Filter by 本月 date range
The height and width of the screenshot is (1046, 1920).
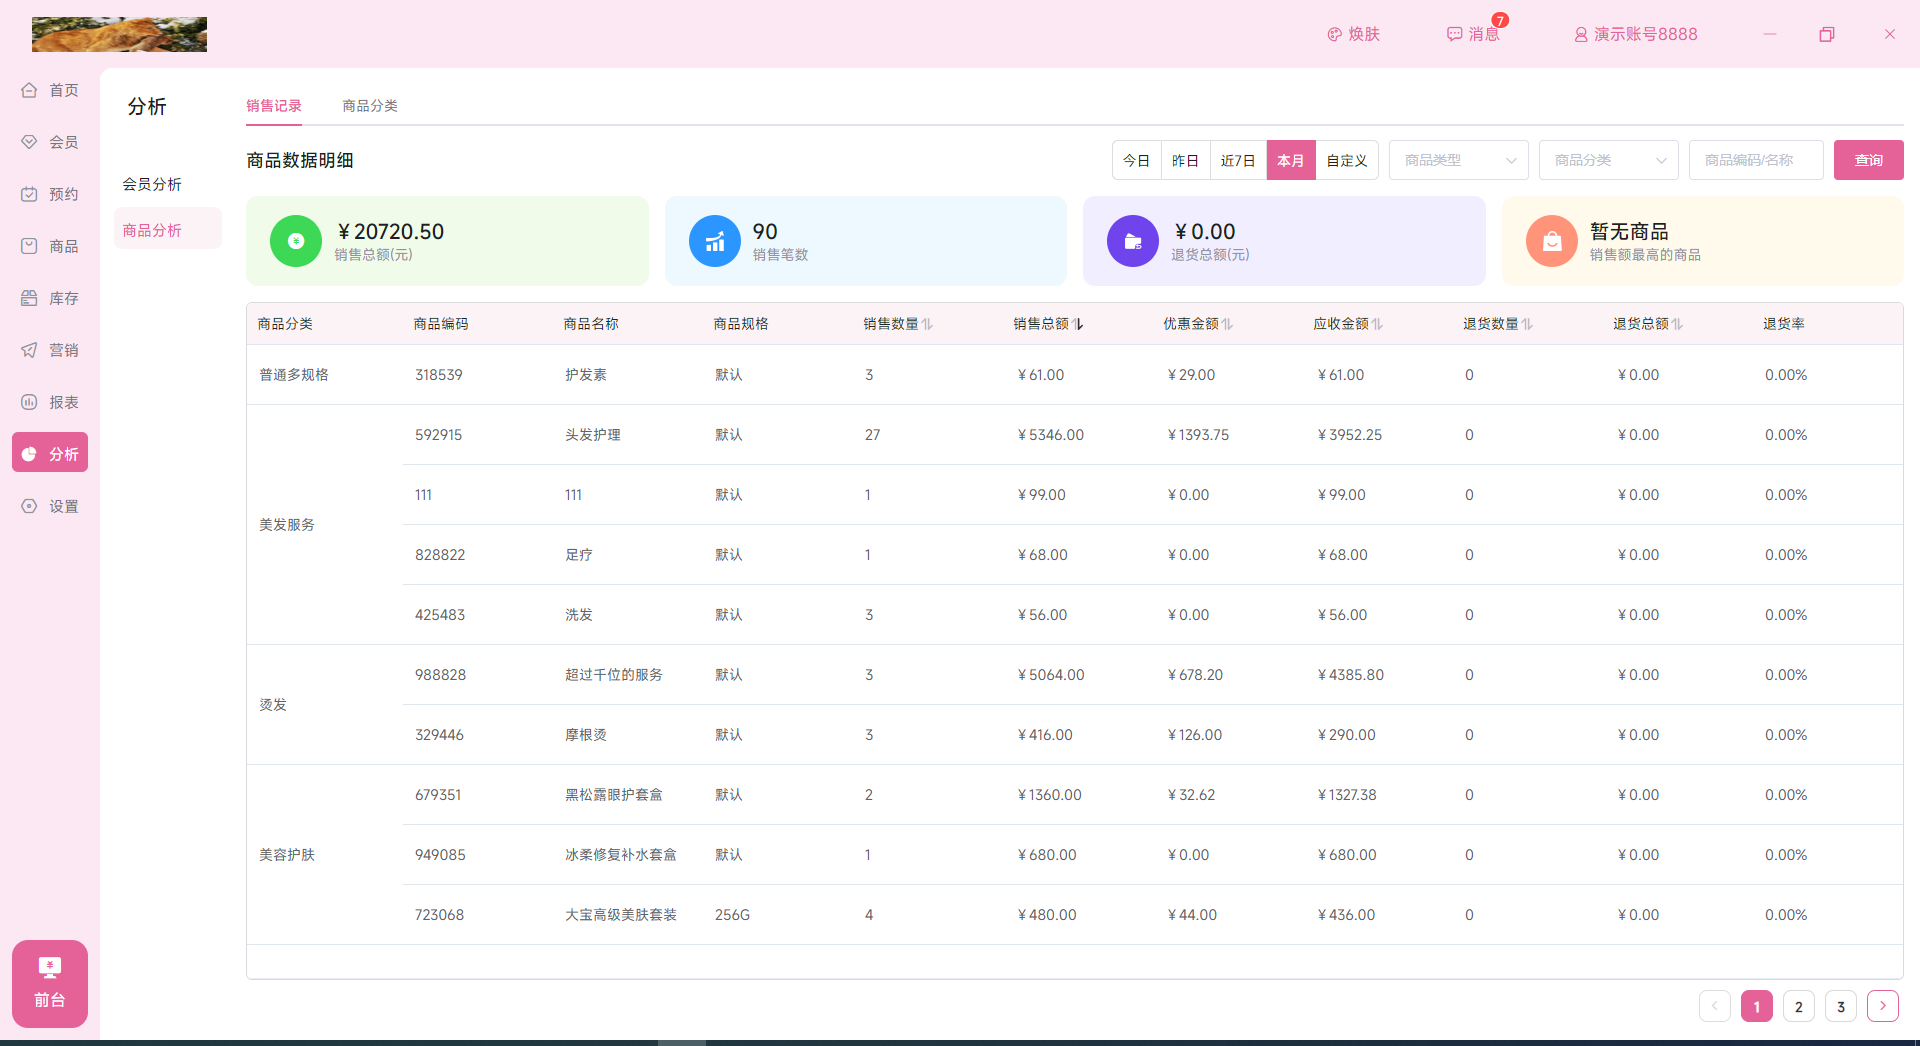[1291, 160]
